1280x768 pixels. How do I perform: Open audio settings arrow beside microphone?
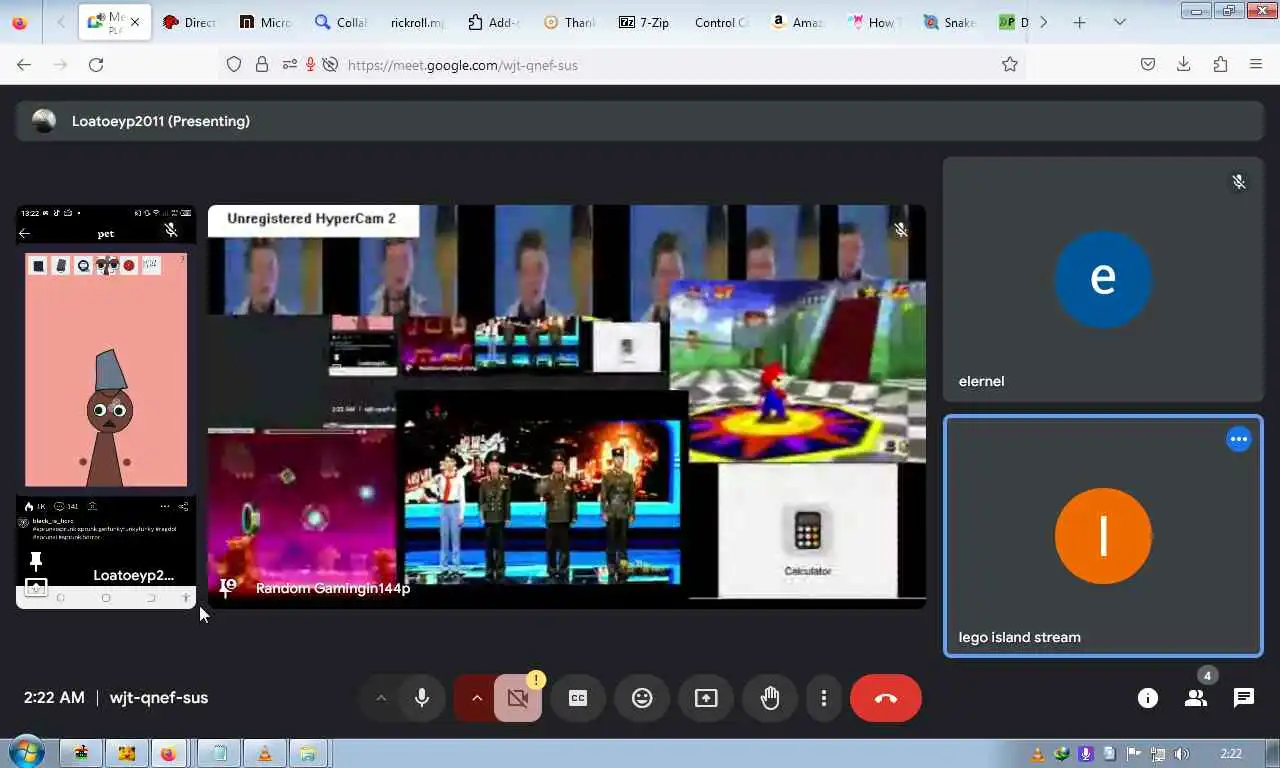(x=381, y=698)
